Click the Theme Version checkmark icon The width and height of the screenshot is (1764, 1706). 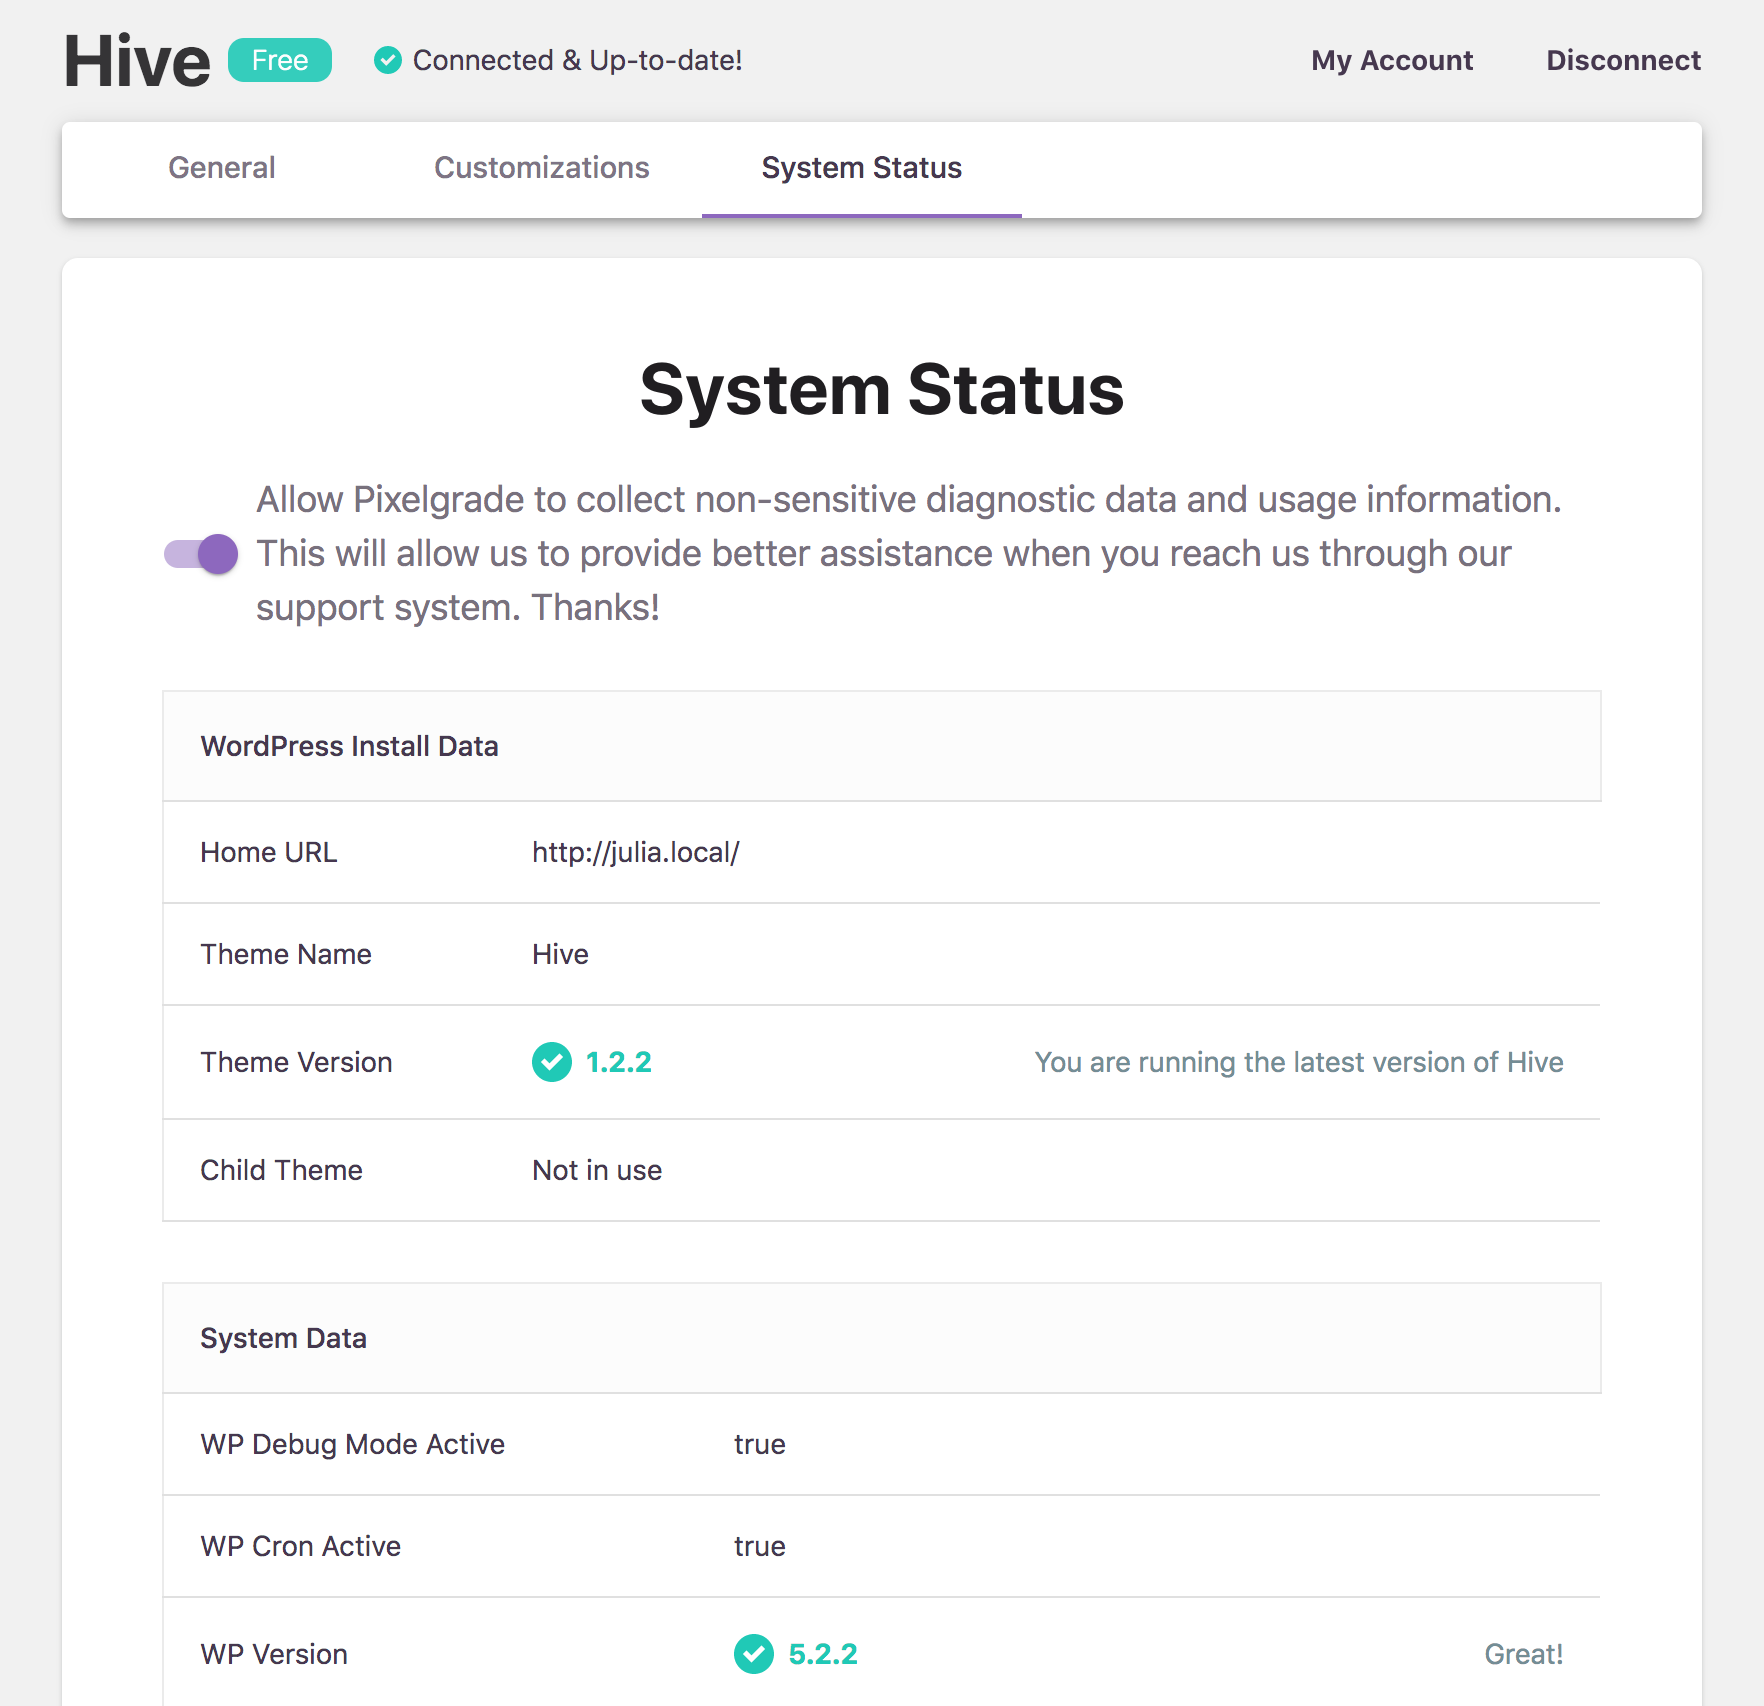(x=551, y=1062)
